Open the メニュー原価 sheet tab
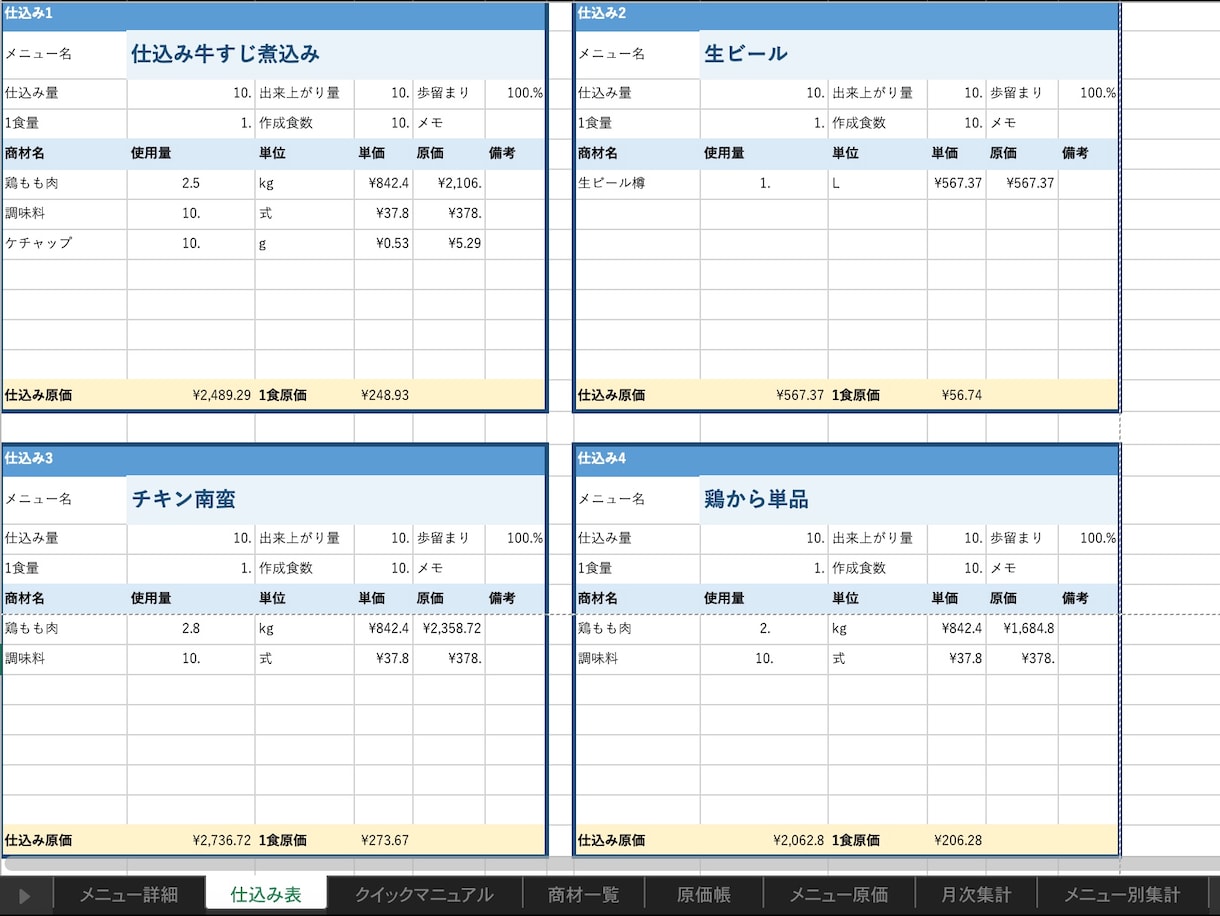Viewport: 1220px width, 916px height. [x=838, y=895]
